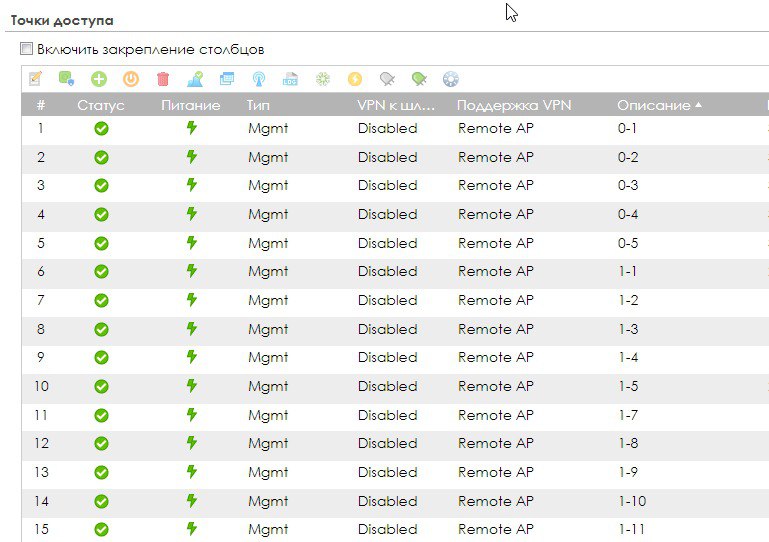Select description cell 1-8

(628, 443)
